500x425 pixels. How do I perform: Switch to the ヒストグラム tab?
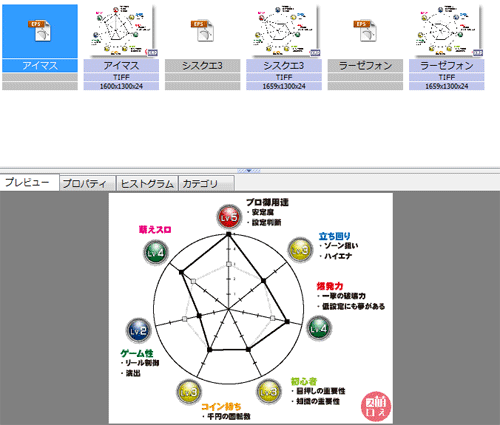click(147, 183)
